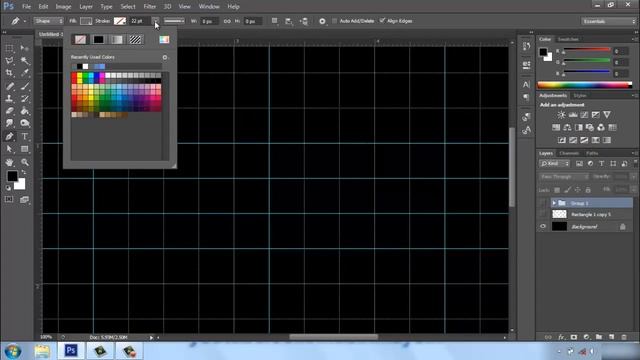Choose the Brush tool
This screenshot has width=640, height=360.
tap(24, 86)
